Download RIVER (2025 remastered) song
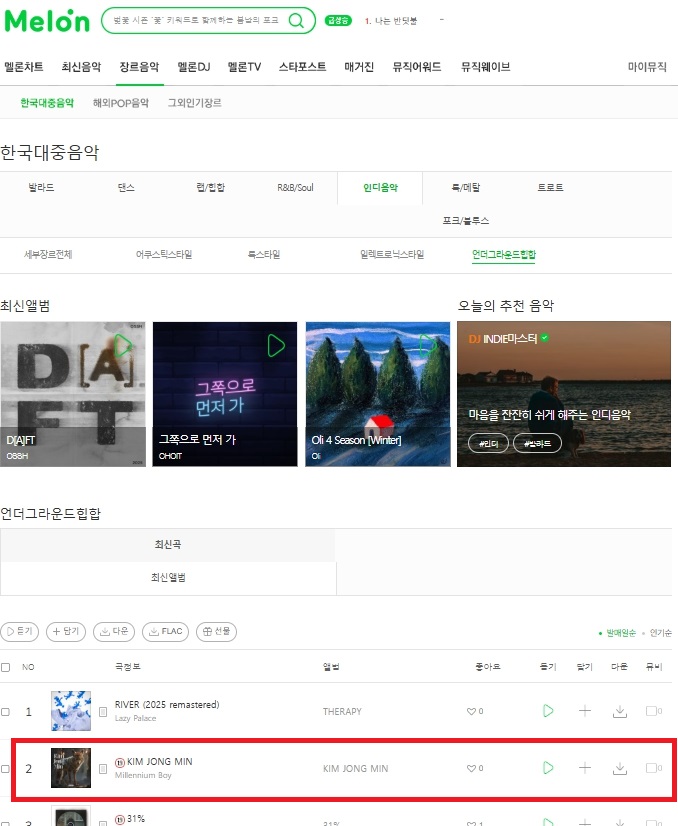678x826 pixels. [620, 711]
